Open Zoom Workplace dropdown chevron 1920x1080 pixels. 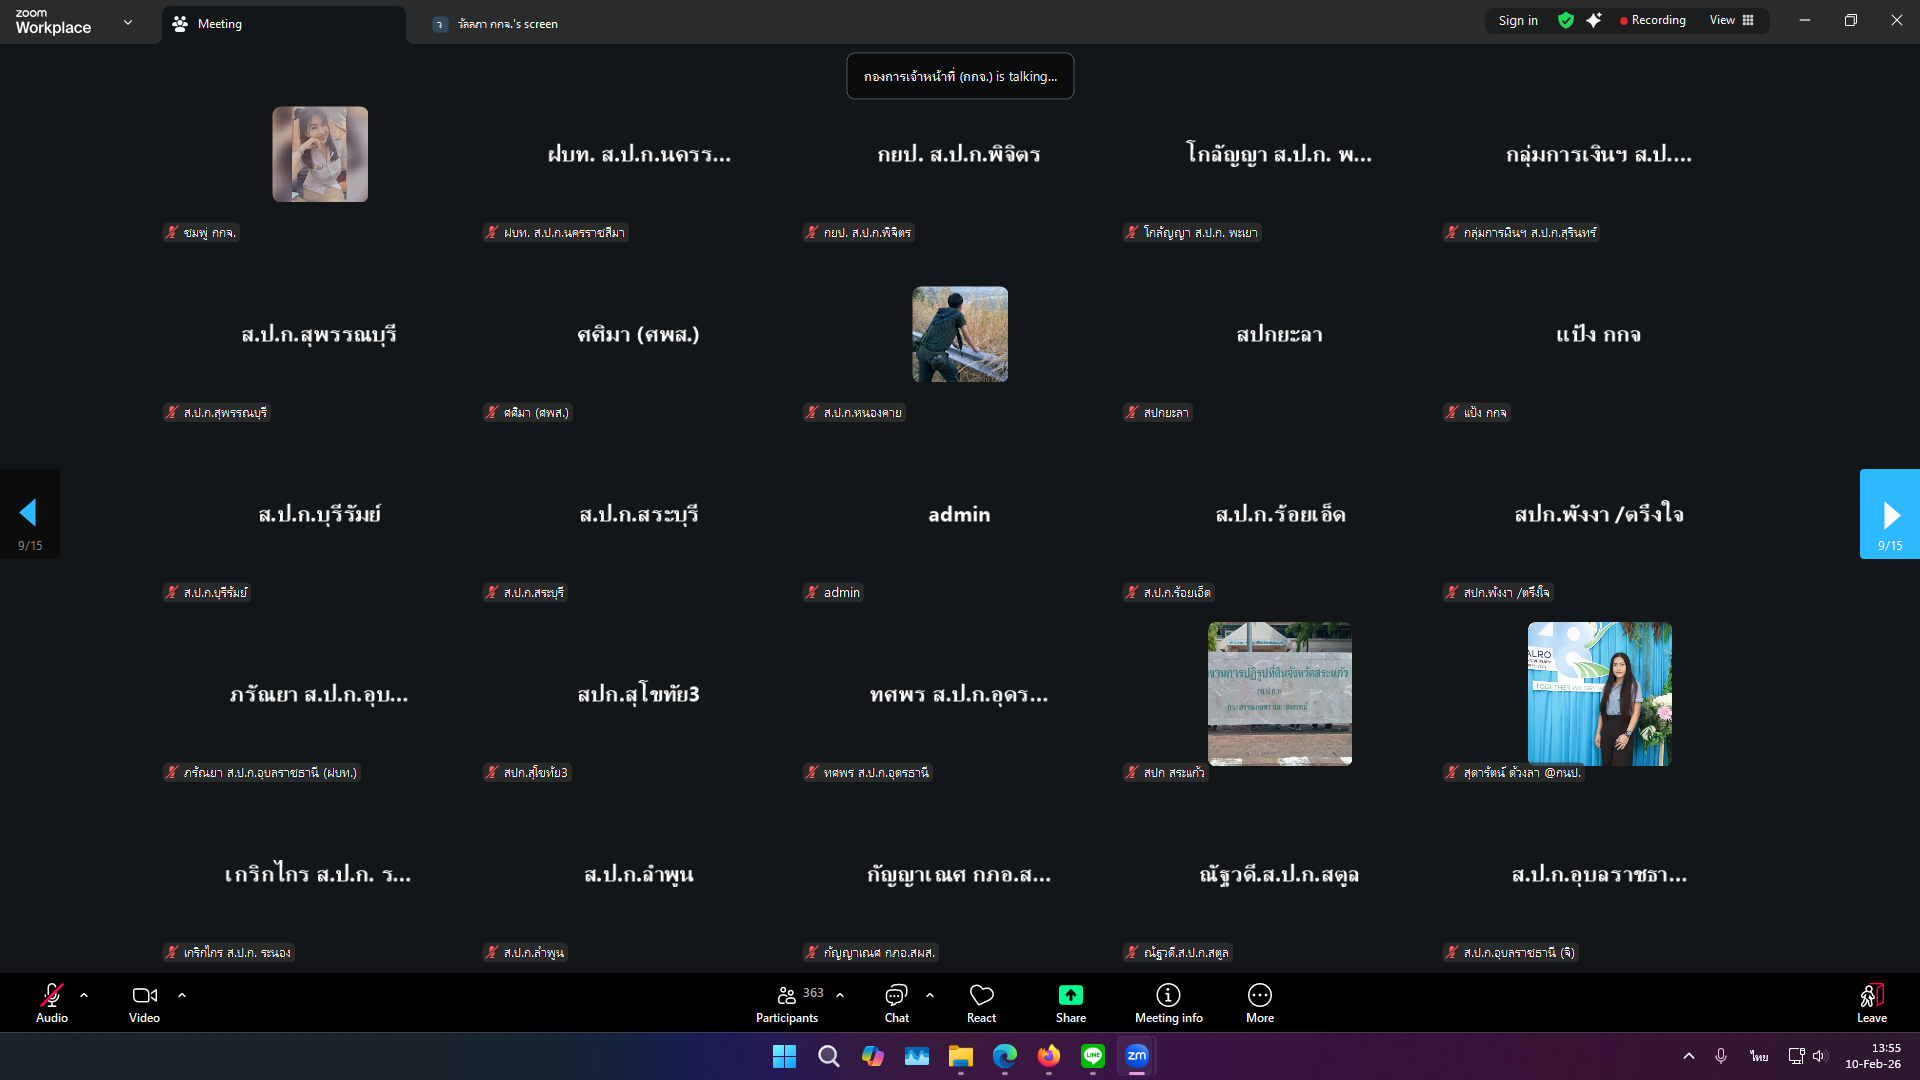pyautogui.click(x=128, y=22)
